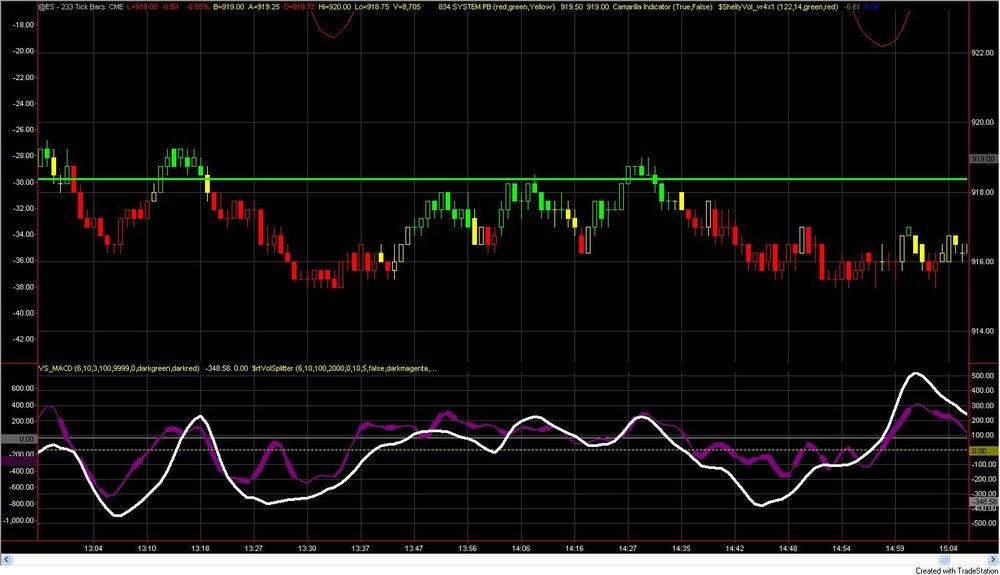The image size is (1000, 575).
Task: Click the -348.58 value marker on the lower axis
Action: tap(983, 502)
